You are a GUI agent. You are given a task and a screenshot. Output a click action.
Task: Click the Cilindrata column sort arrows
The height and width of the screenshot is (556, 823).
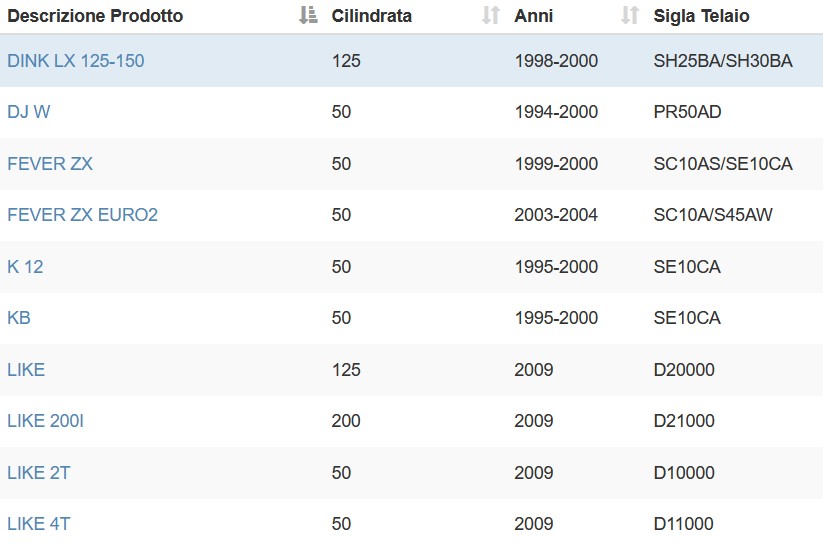491,16
